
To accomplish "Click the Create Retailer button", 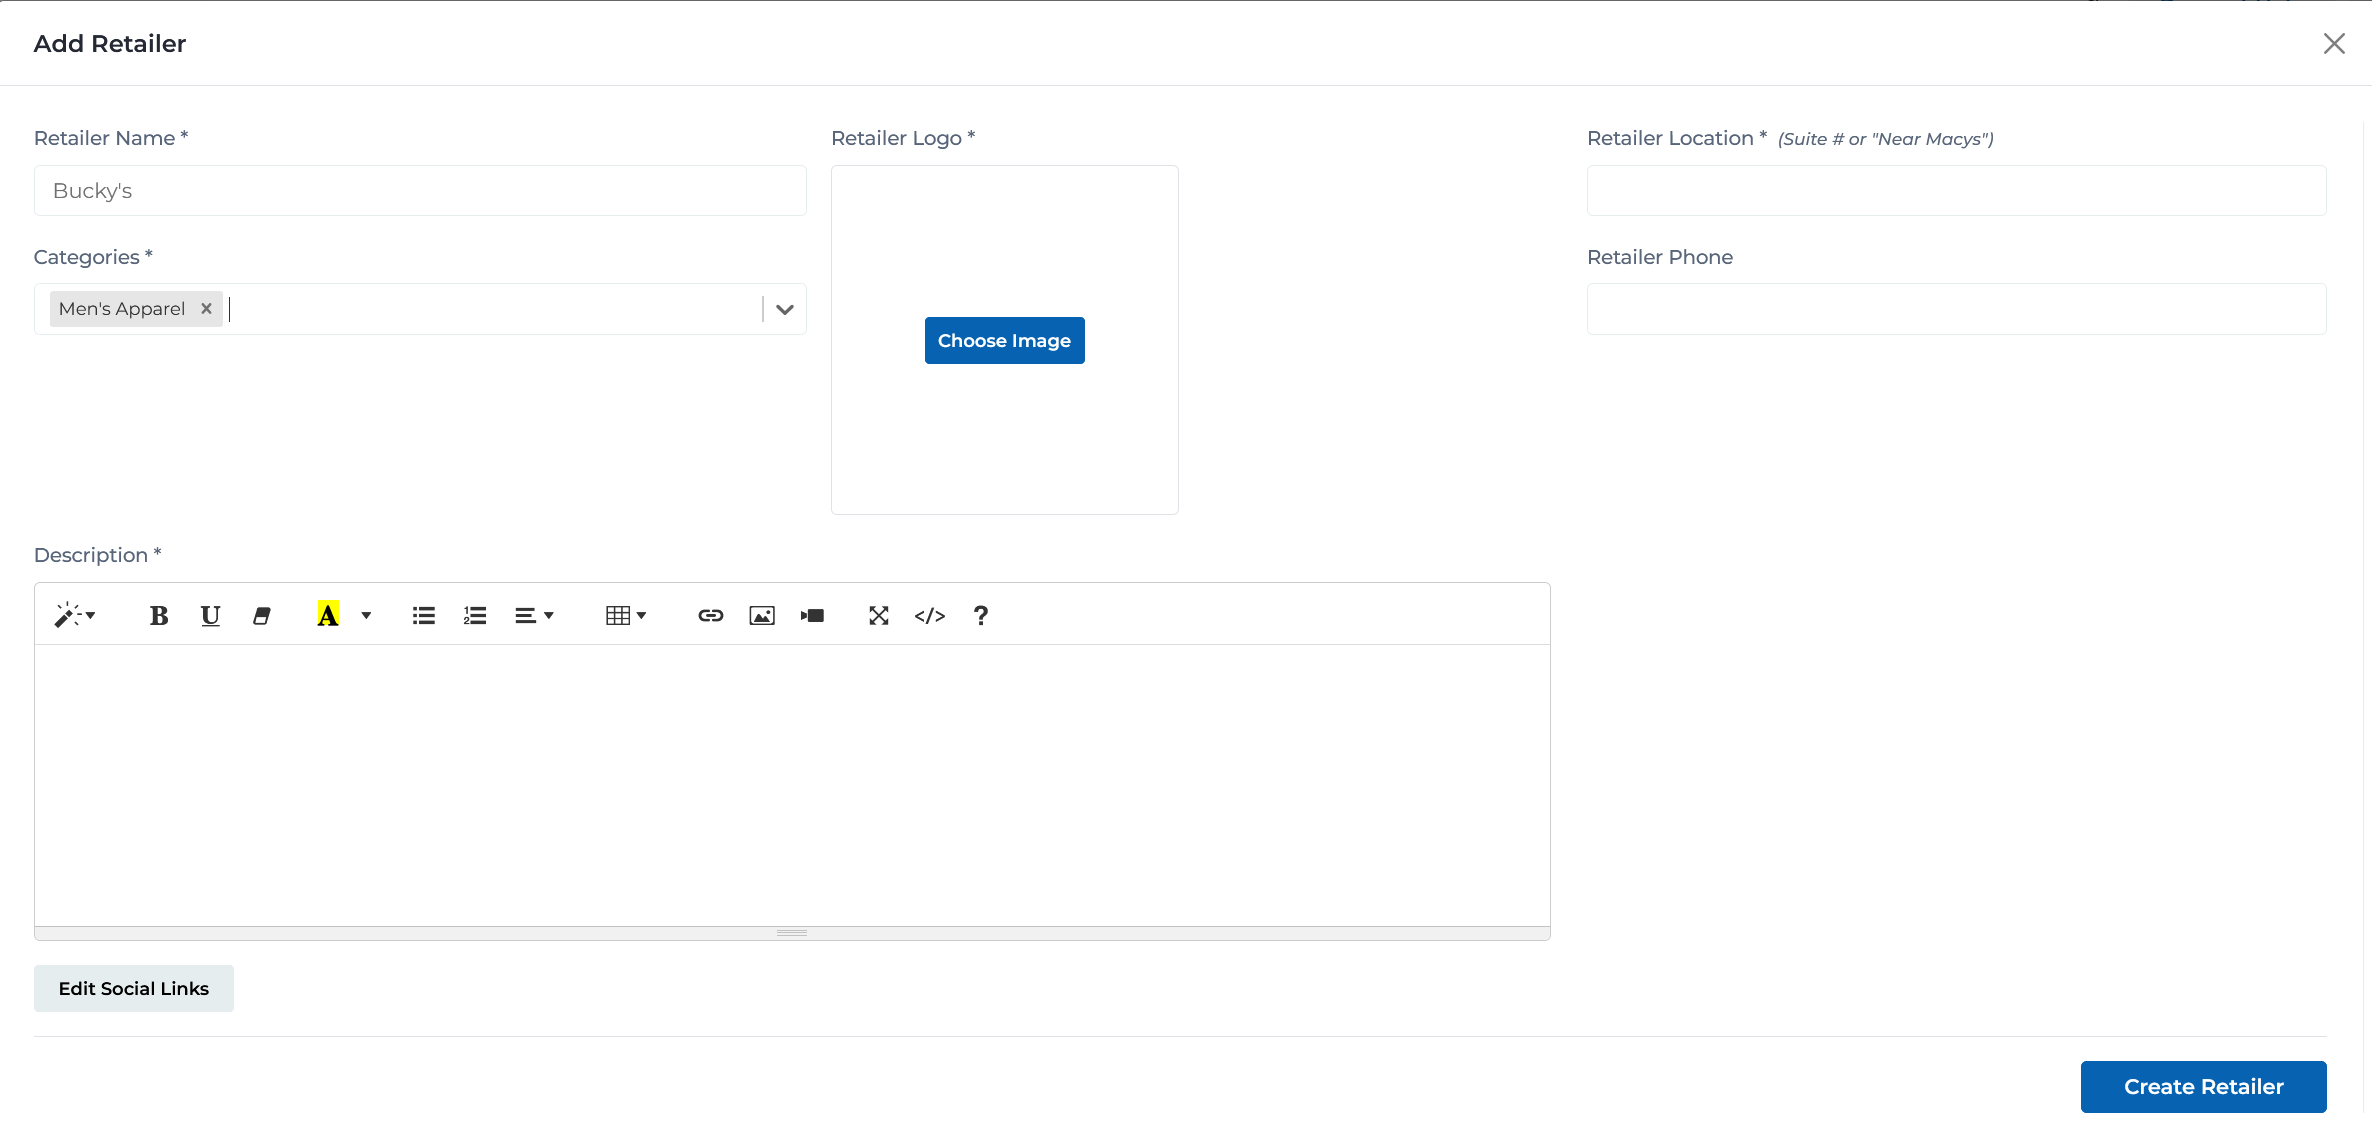I will (x=2203, y=1086).
